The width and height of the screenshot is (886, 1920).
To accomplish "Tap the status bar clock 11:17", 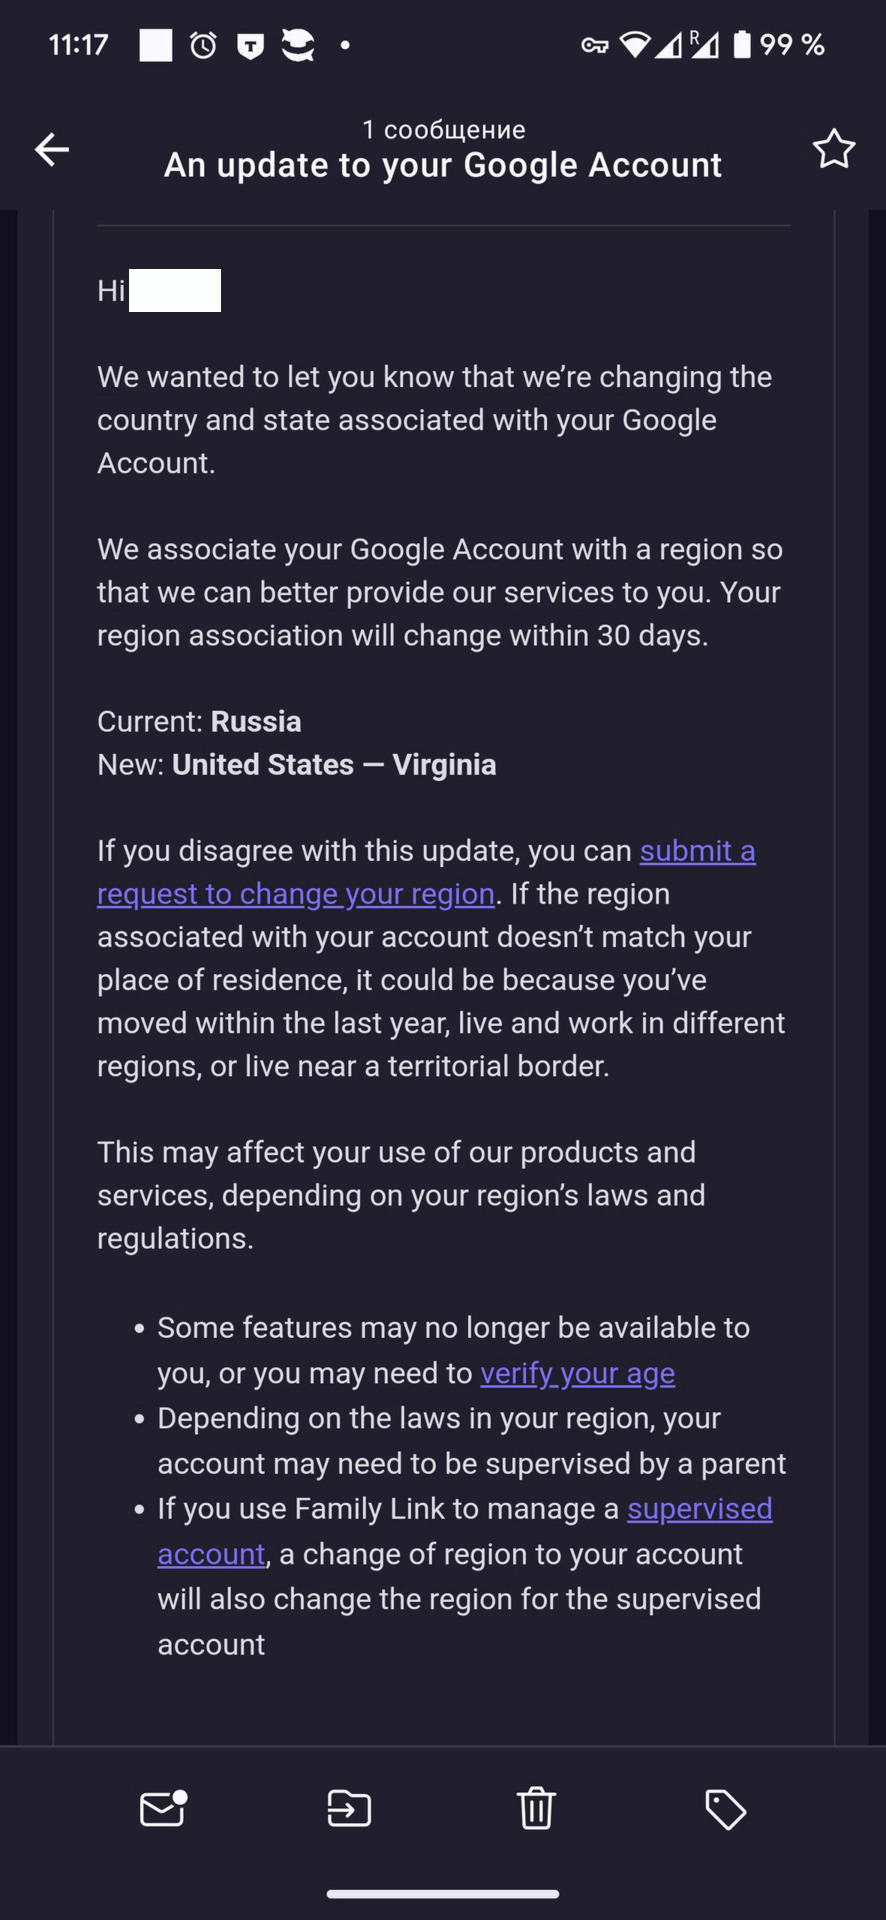I will [78, 45].
